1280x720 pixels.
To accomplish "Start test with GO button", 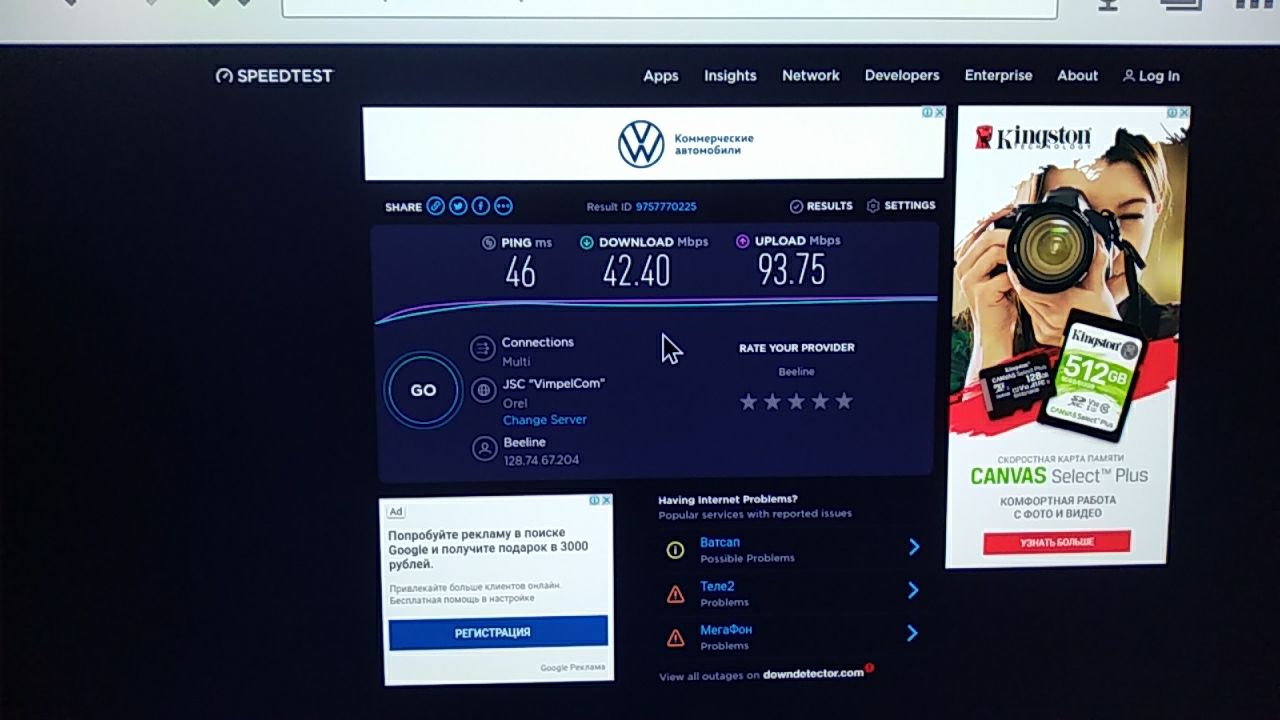I will (423, 390).
